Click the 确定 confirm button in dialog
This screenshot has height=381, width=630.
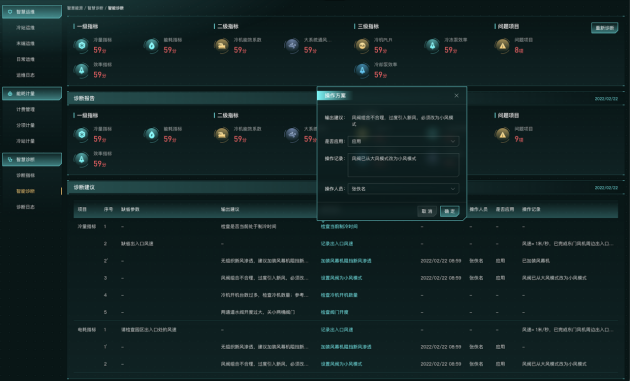450,211
